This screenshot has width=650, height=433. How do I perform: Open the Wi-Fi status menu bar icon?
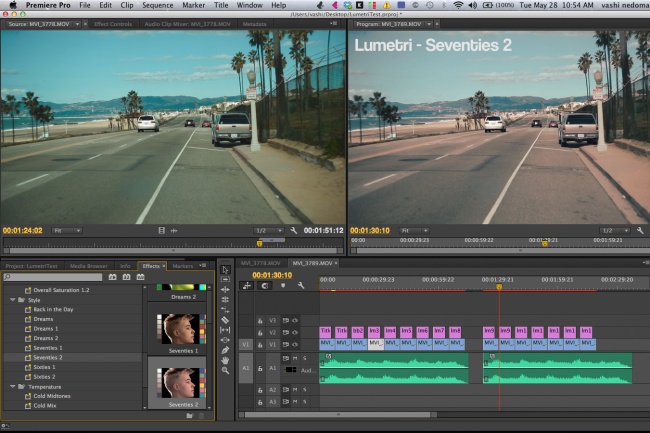pyautogui.click(x=458, y=5)
